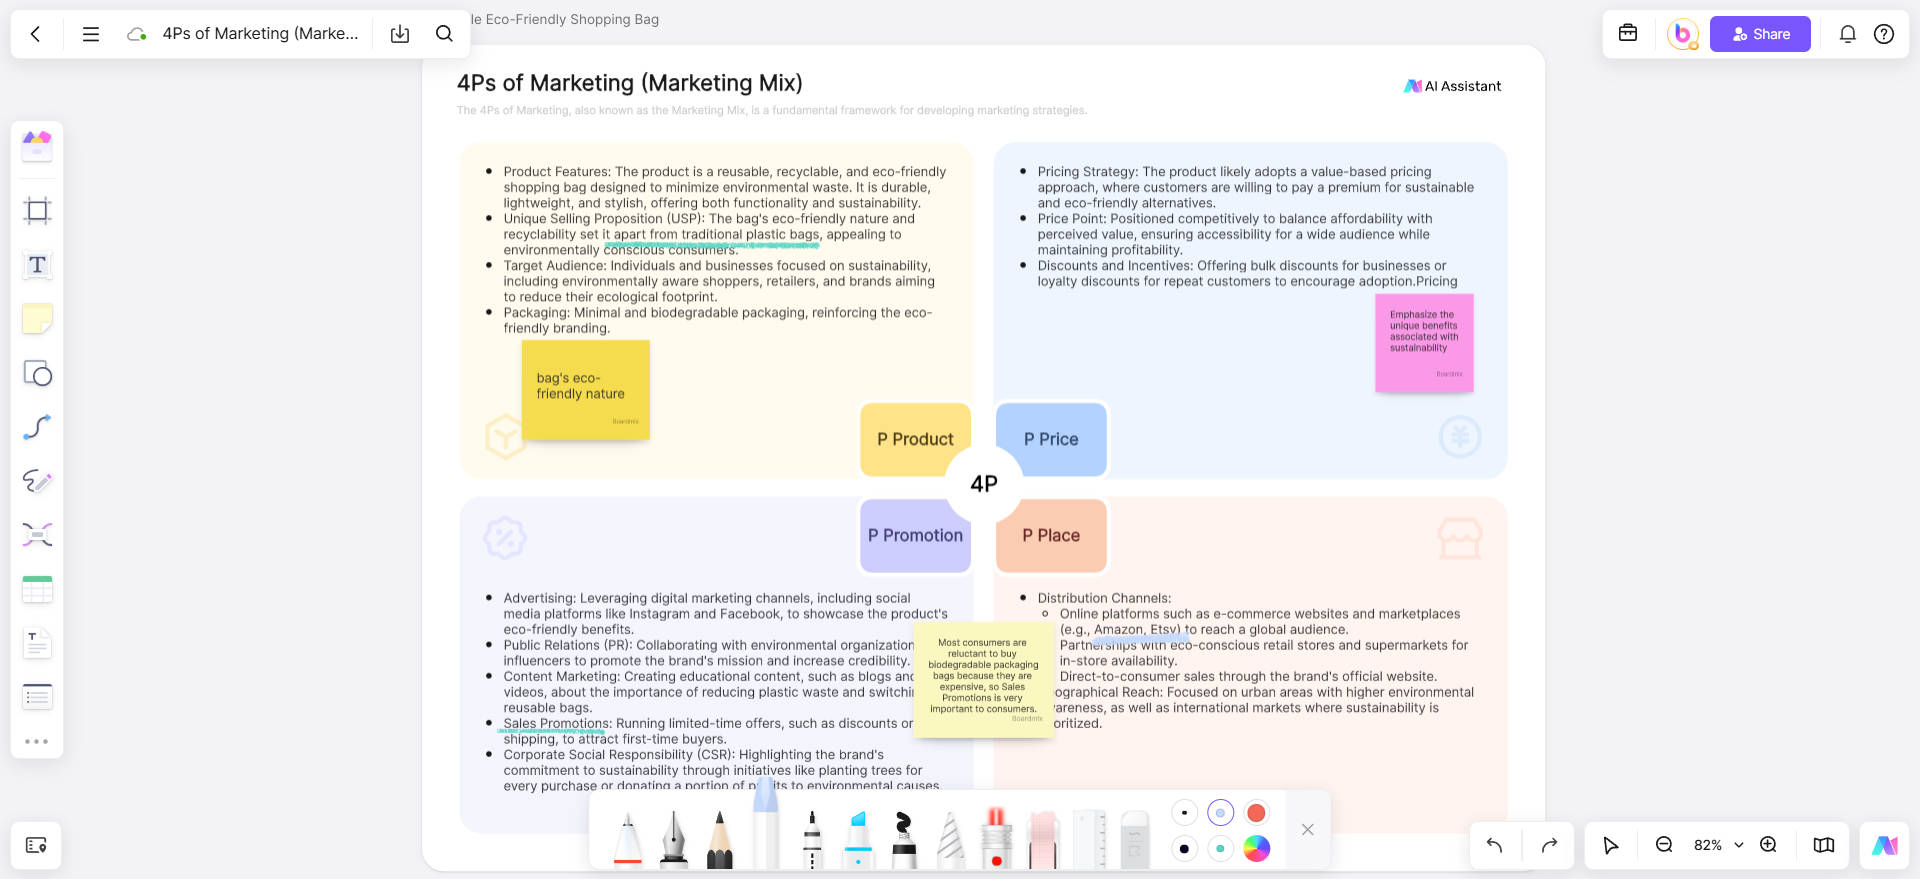Open the zoom percentage dropdown

(x=1739, y=845)
